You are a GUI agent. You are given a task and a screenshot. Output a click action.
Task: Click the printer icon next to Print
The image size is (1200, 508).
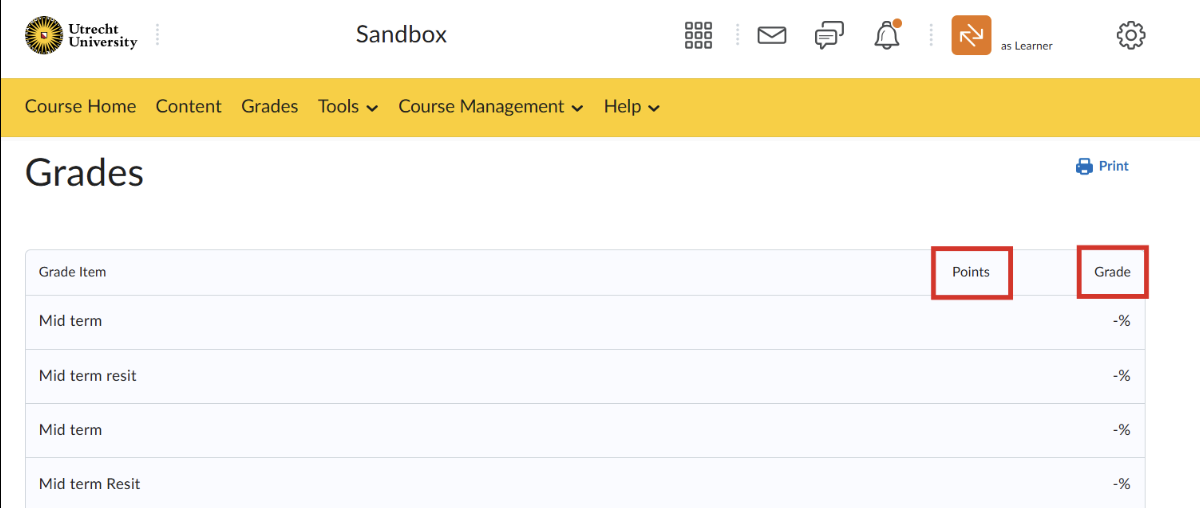(x=1084, y=167)
